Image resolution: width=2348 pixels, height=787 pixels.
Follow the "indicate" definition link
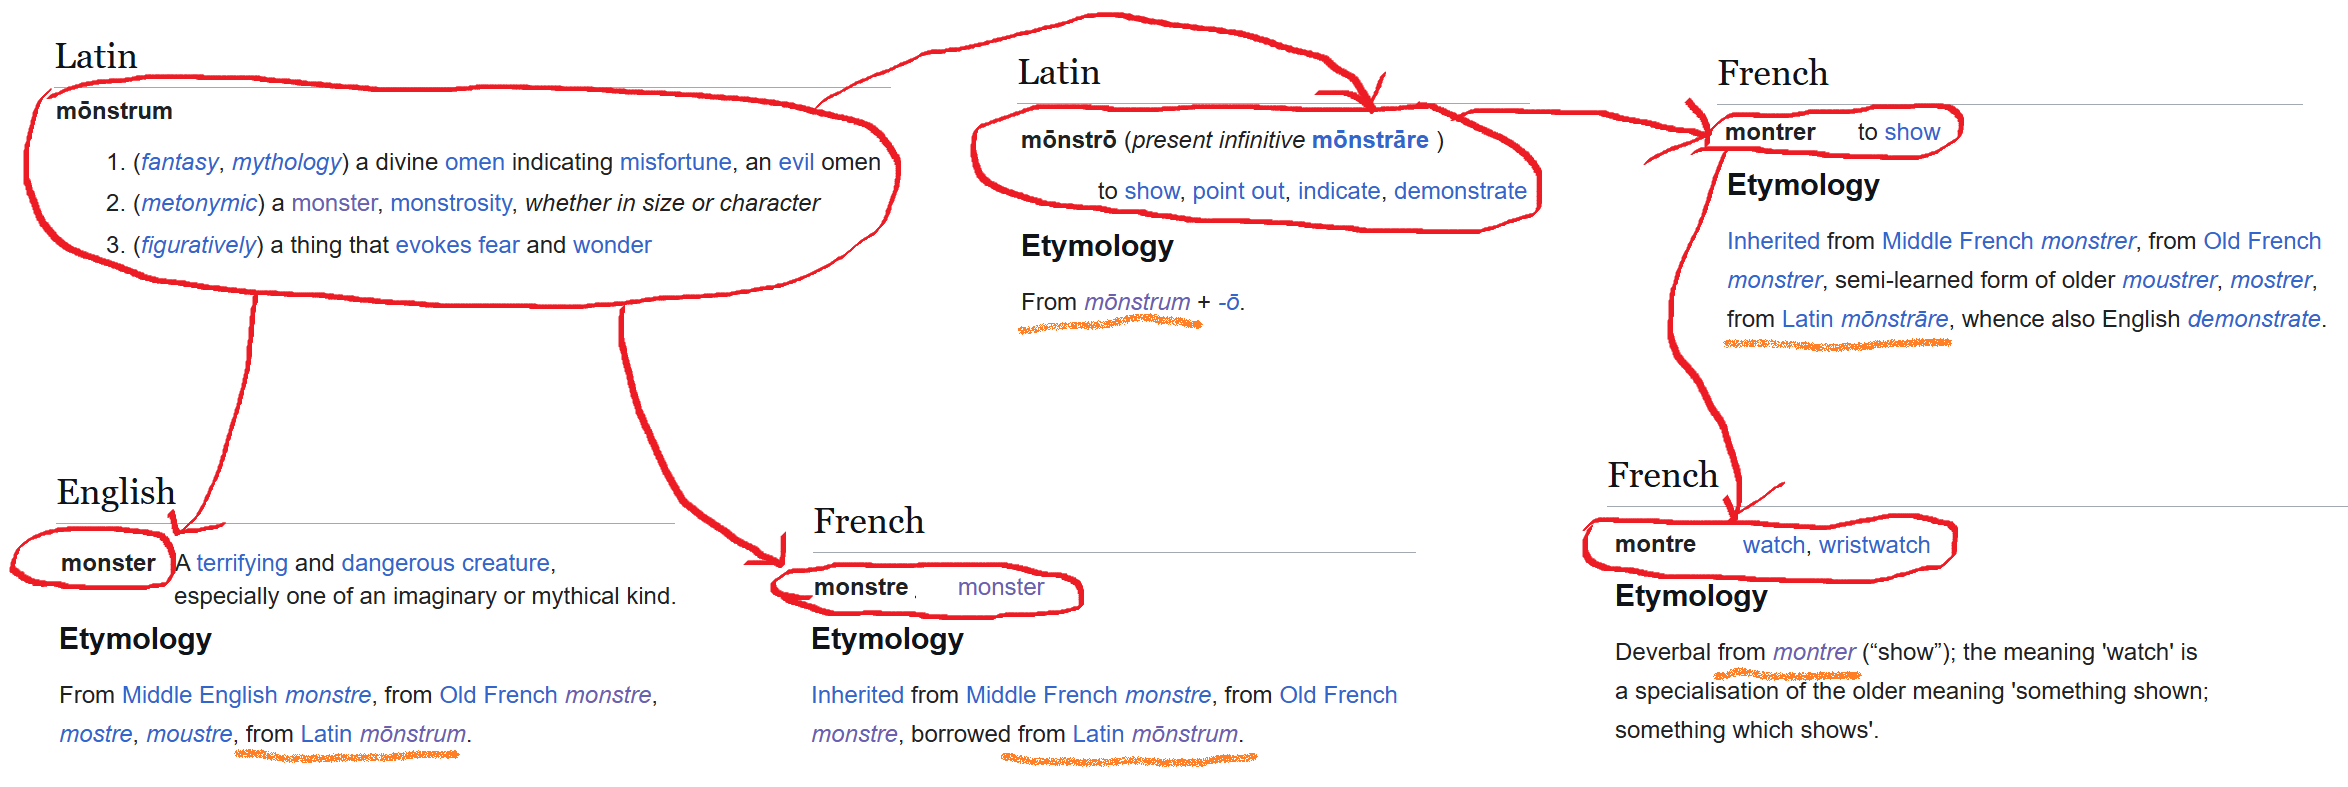pos(1339,191)
